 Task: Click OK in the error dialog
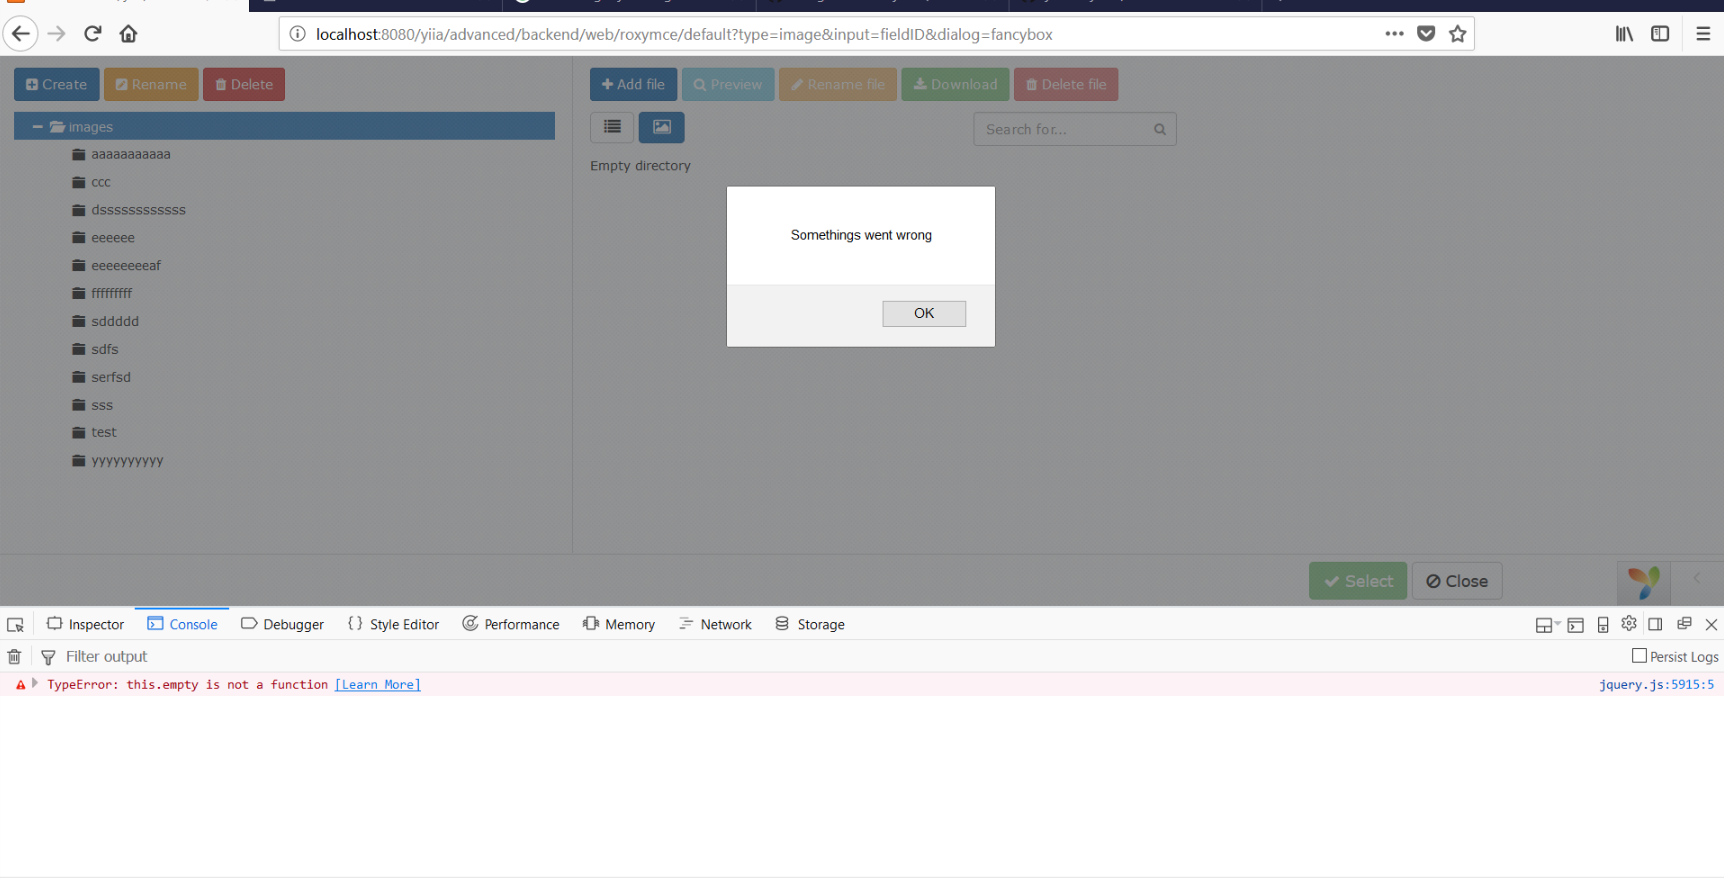(x=924, y=314)
